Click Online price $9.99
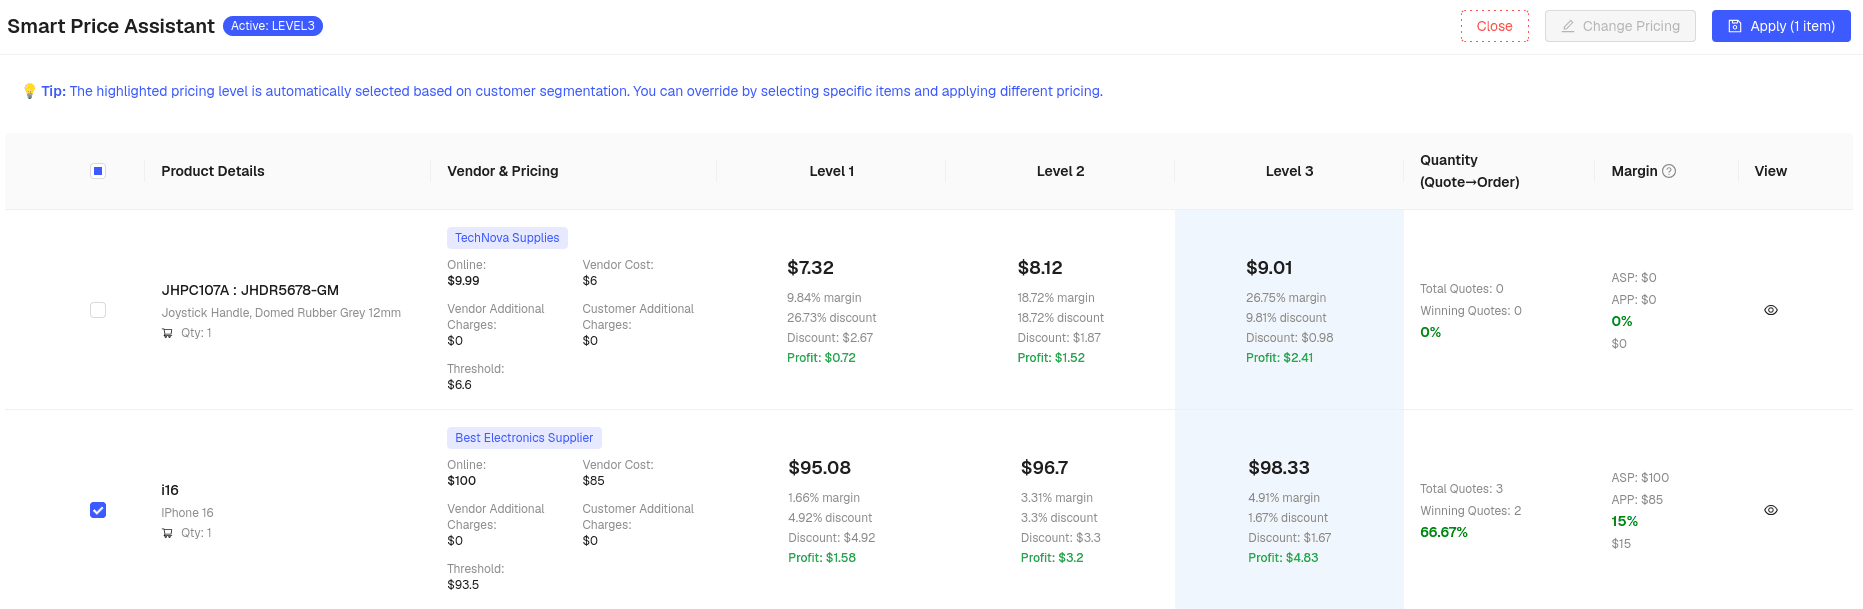 (463, 281)
